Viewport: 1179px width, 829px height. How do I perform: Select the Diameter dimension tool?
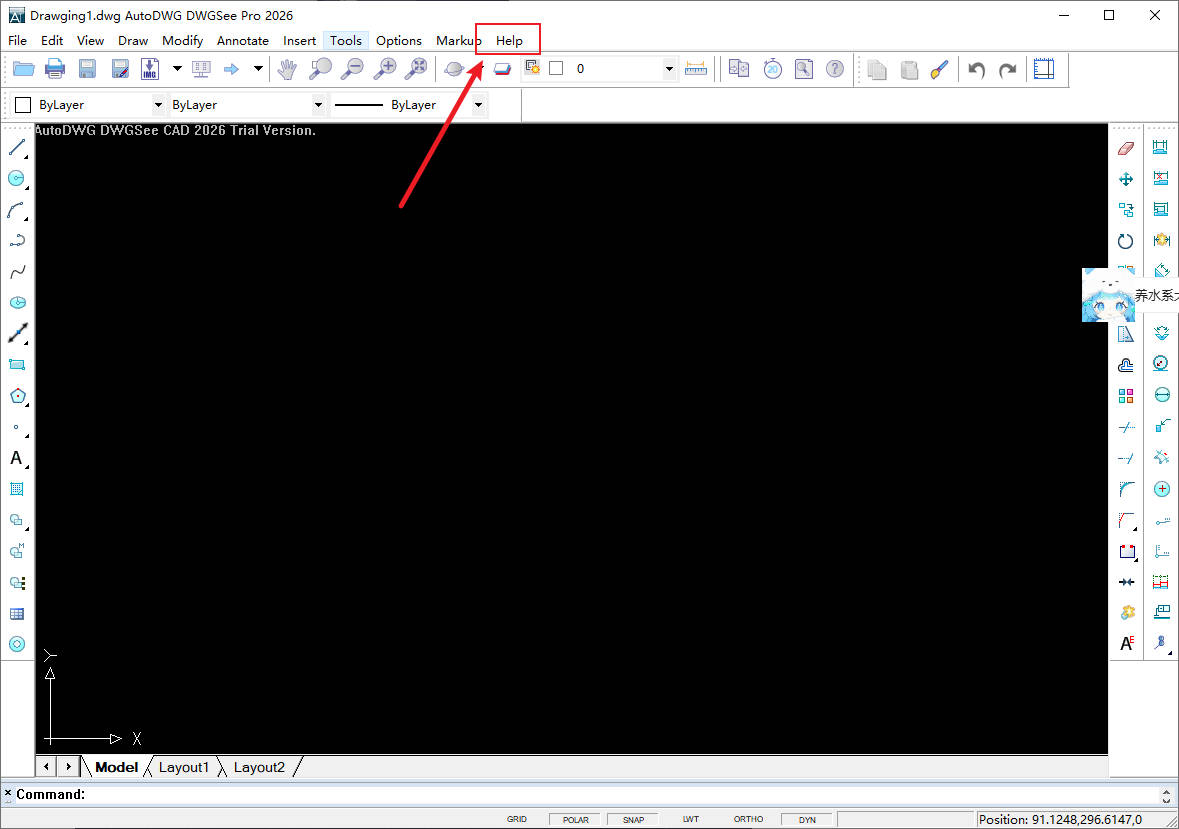(x=1162, y=395)
